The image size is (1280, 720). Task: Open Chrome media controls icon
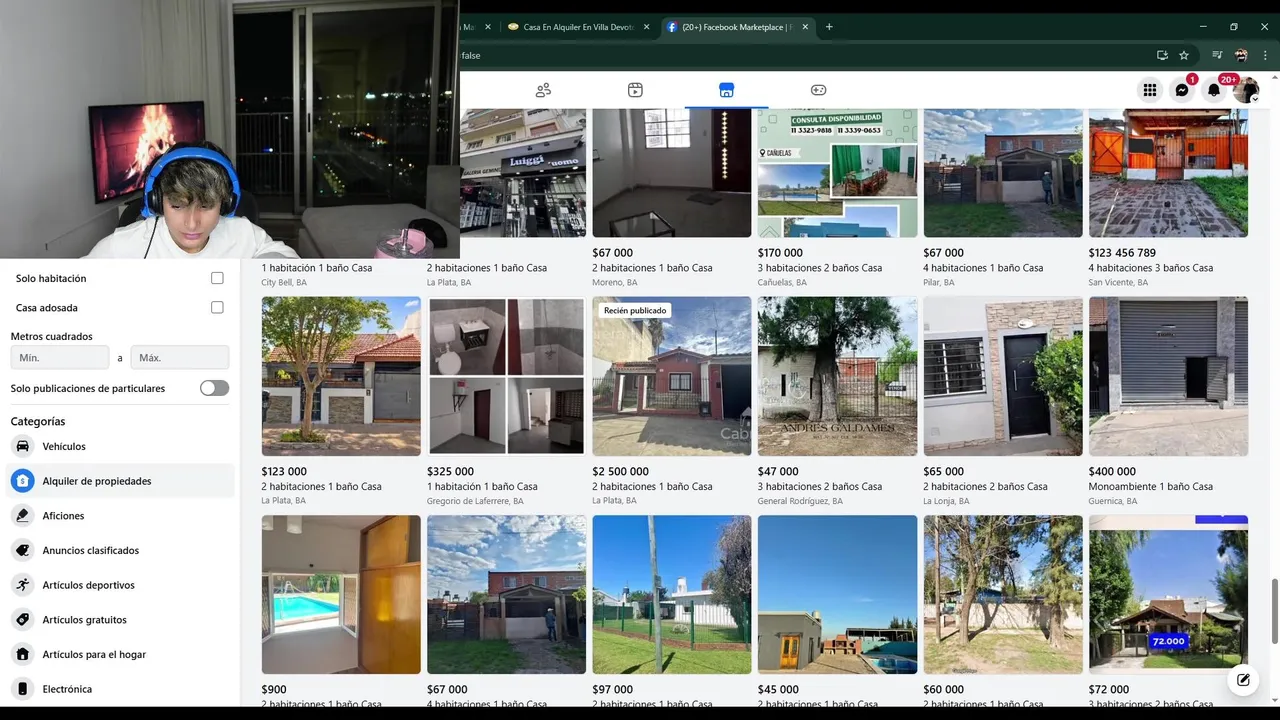pos(1217,55)
